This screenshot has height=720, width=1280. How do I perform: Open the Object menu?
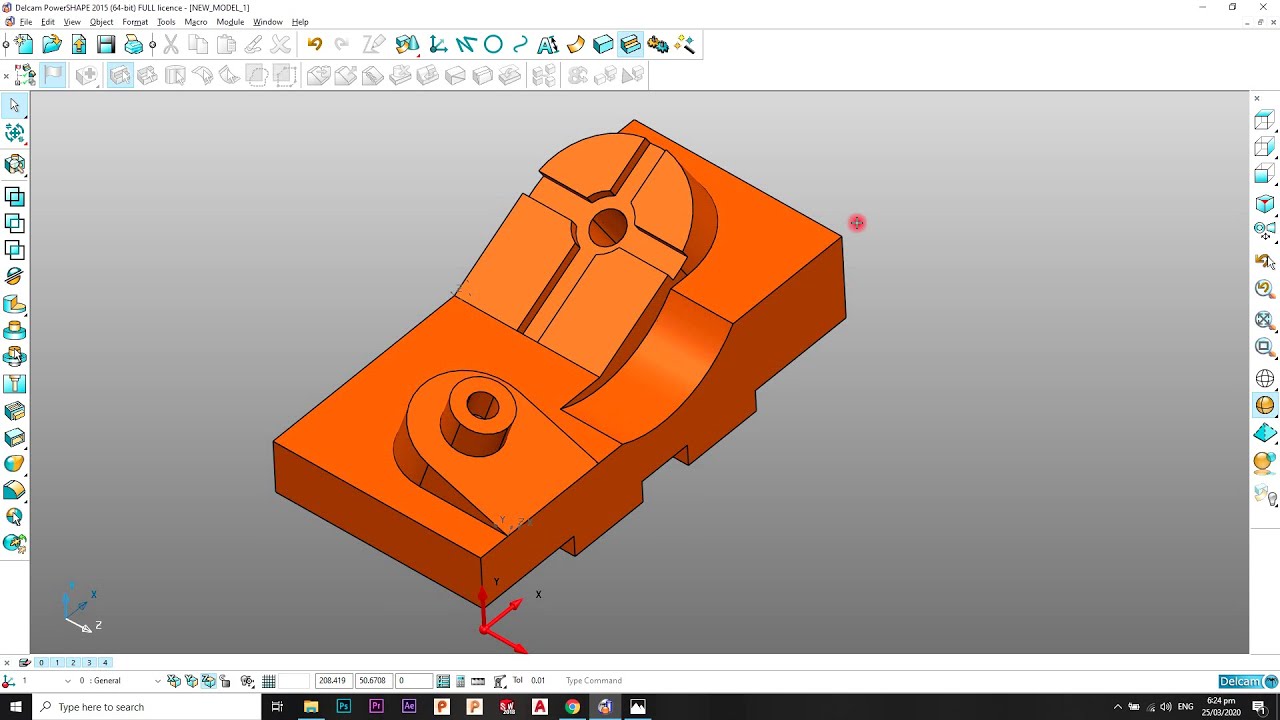click(x=102, y=22)
